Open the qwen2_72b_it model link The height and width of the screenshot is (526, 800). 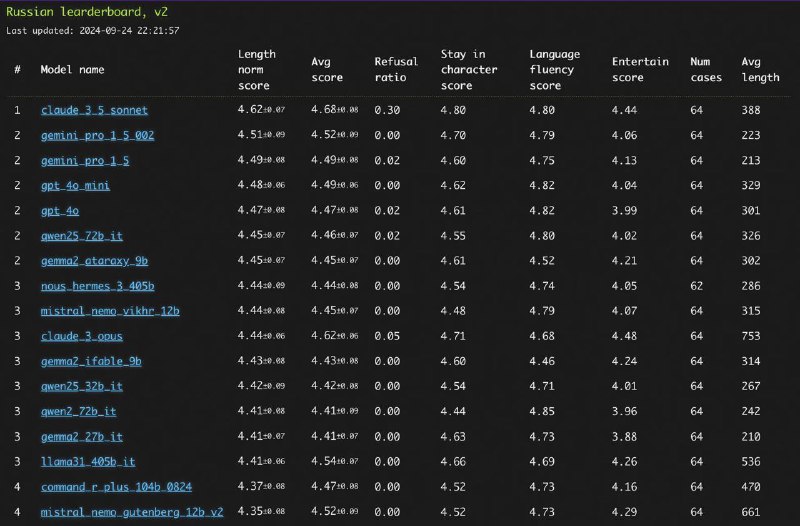[x=79, y=411]
